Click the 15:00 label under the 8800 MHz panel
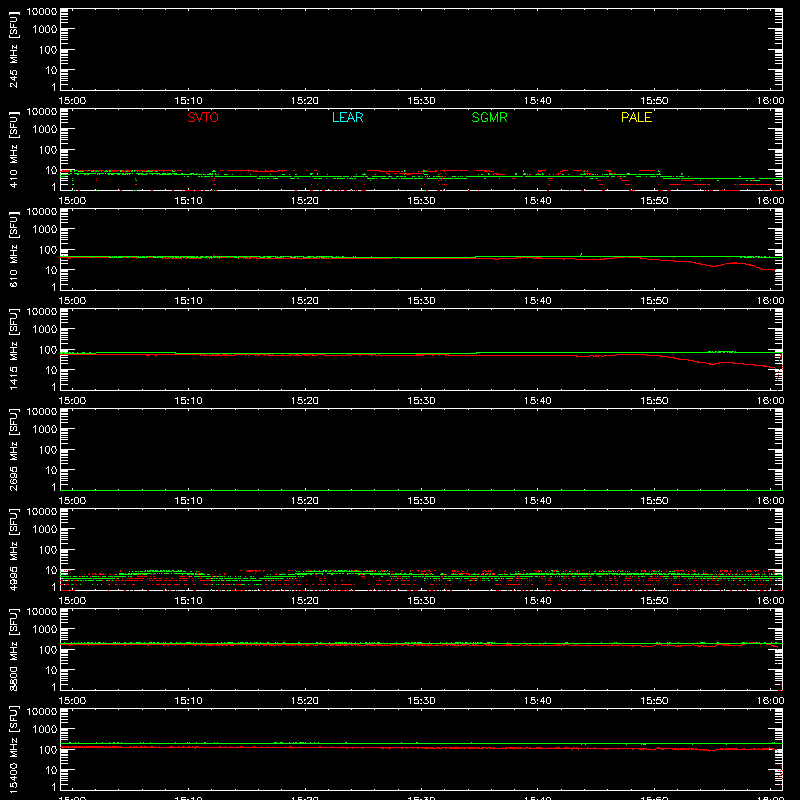The height and width of the screenshot is (800, 800). pos(72,701)
